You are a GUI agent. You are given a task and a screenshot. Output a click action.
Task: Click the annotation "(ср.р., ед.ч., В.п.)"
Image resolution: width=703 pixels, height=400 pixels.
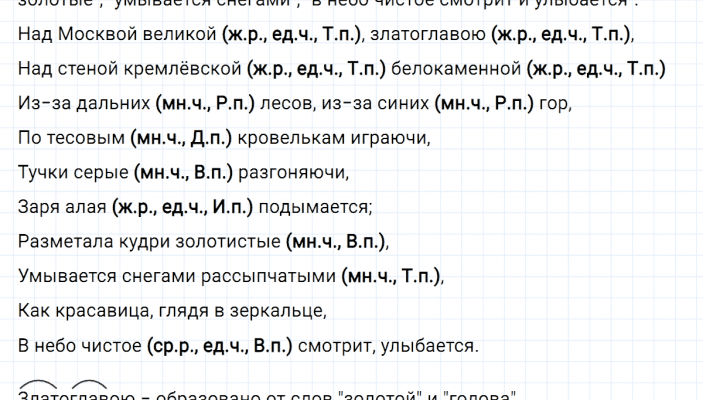coord(218,347)
